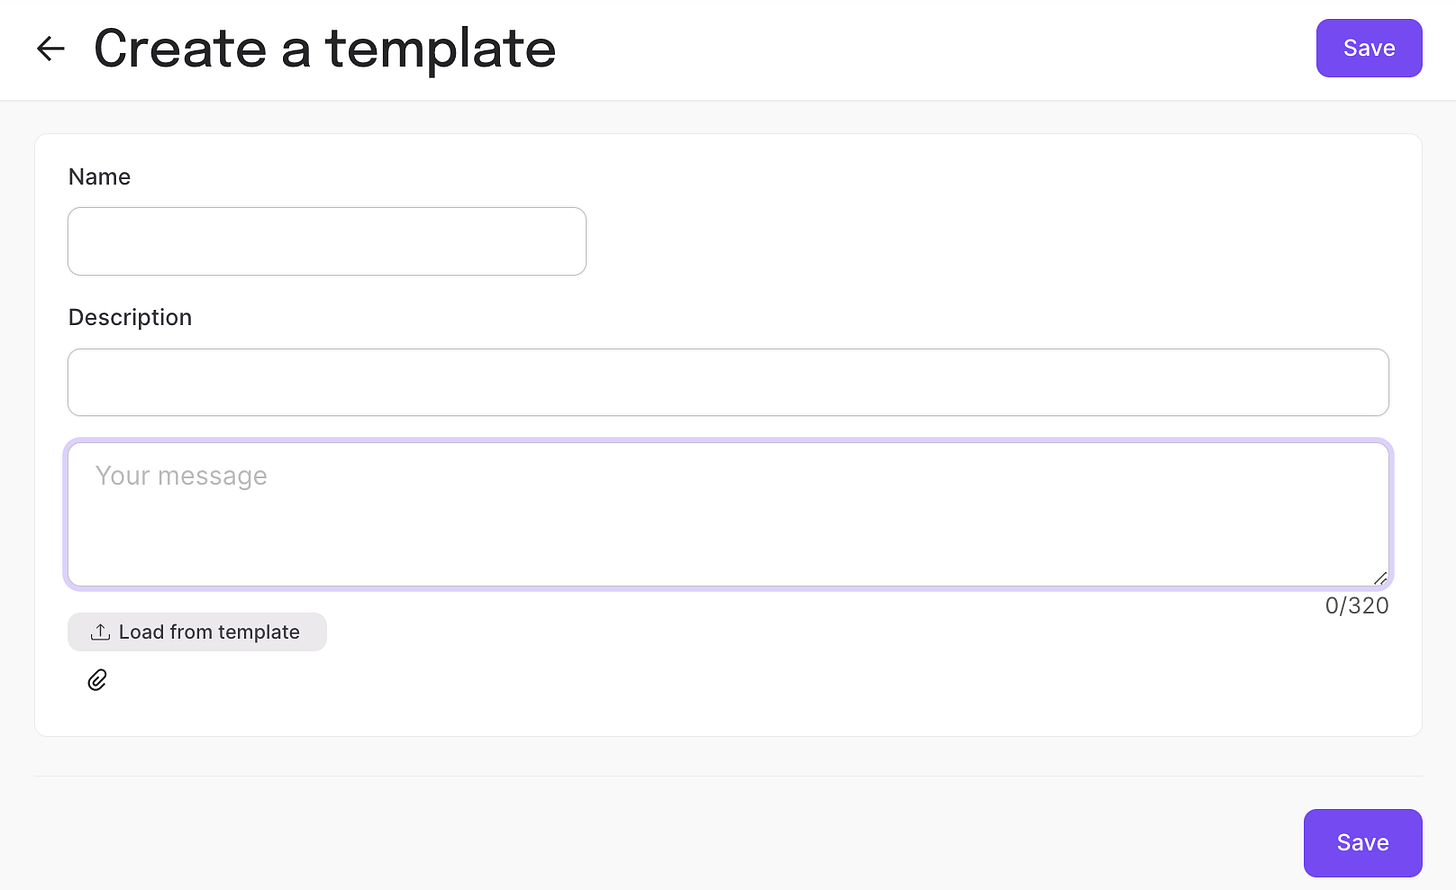The height and width of the screenshot is (890, 1456).
Task: Click the paperclip attachment icon
Action: [97, 680]
